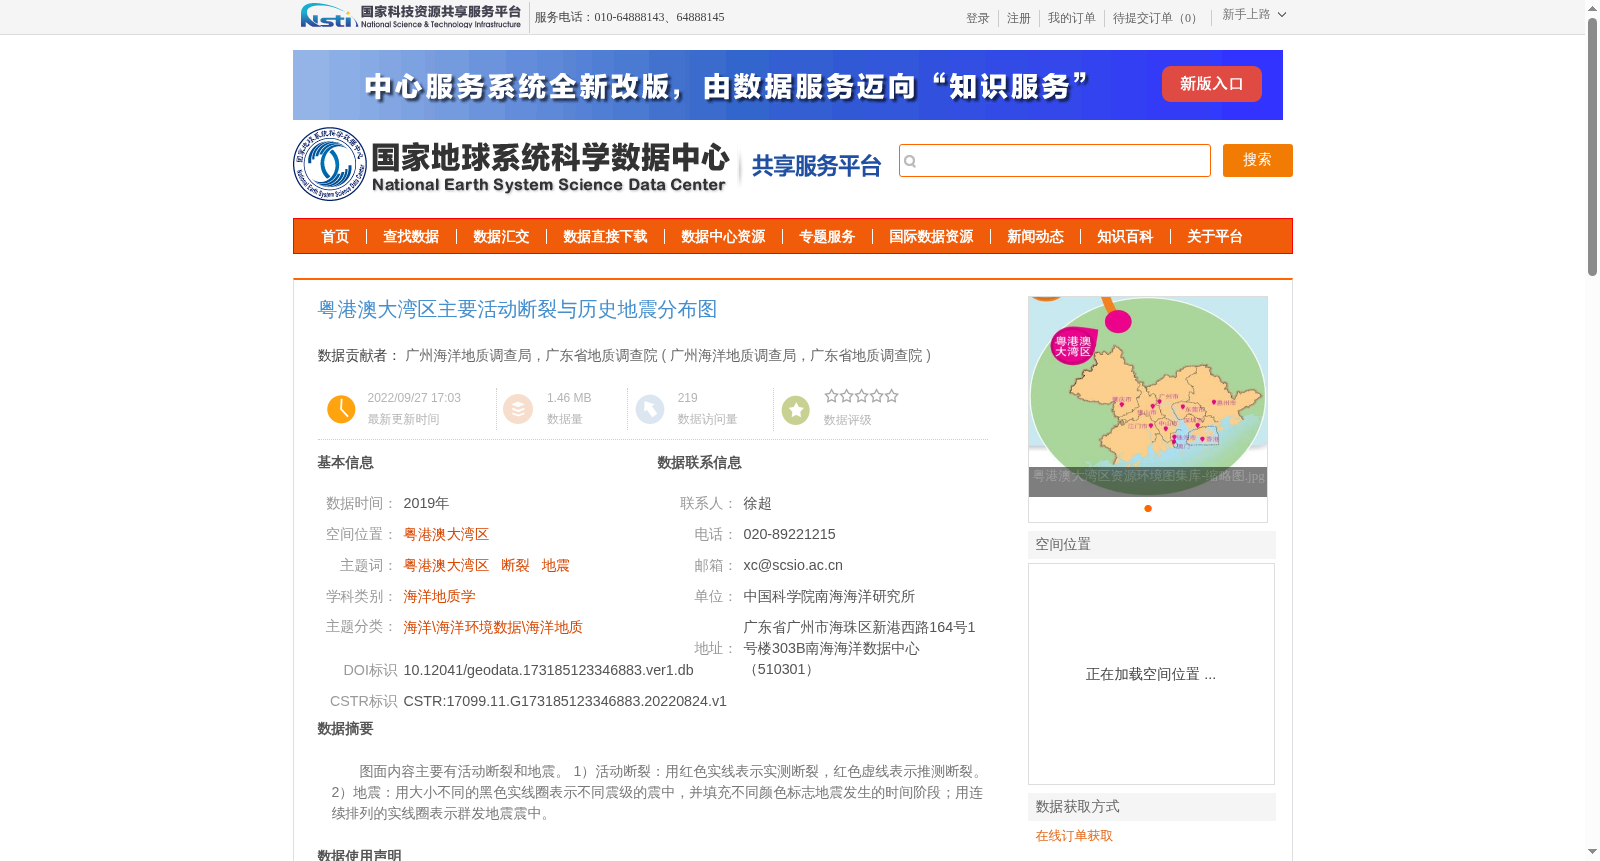Click the 数据获取方式 panel header

1152,807
